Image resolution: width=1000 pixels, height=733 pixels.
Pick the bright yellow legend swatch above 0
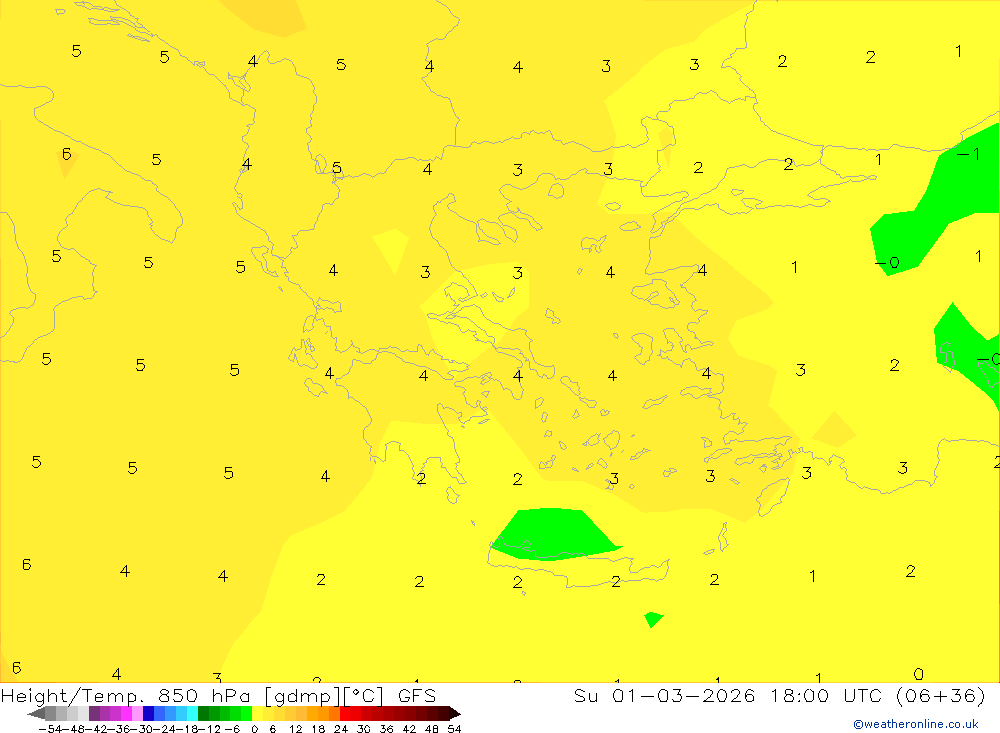(x=257, y=714)
